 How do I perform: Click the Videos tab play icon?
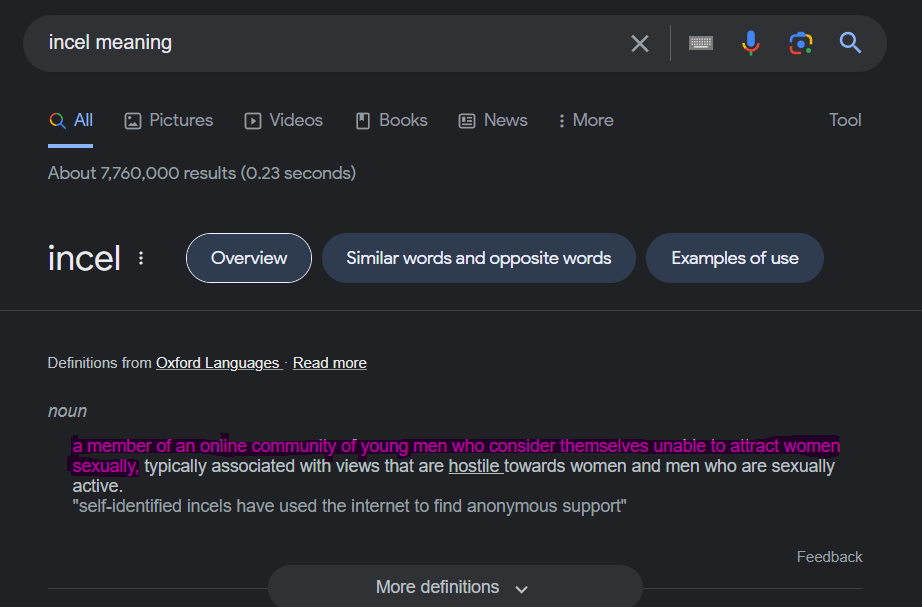(x=253, y=121)
